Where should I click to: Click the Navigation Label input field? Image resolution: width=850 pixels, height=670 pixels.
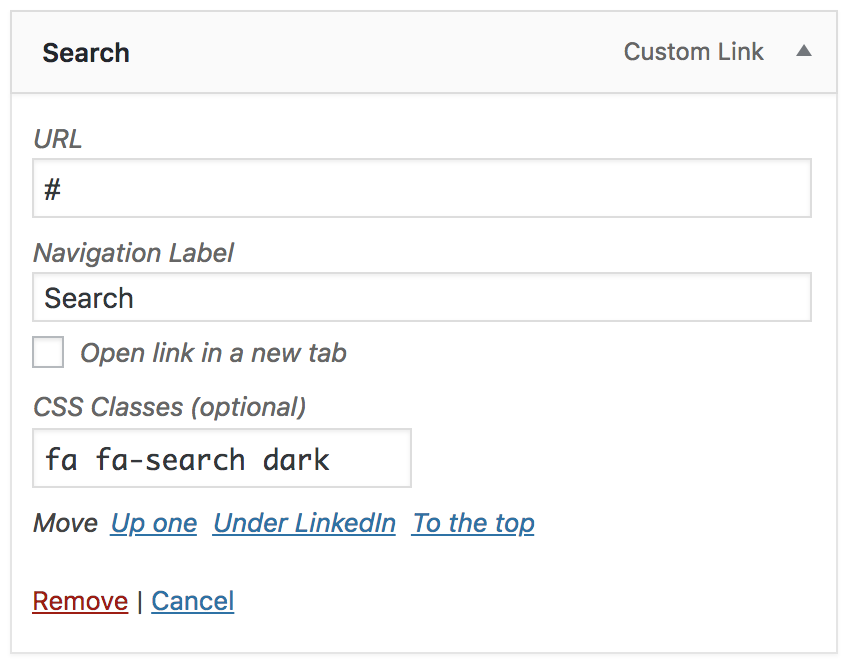coord(421,298)
